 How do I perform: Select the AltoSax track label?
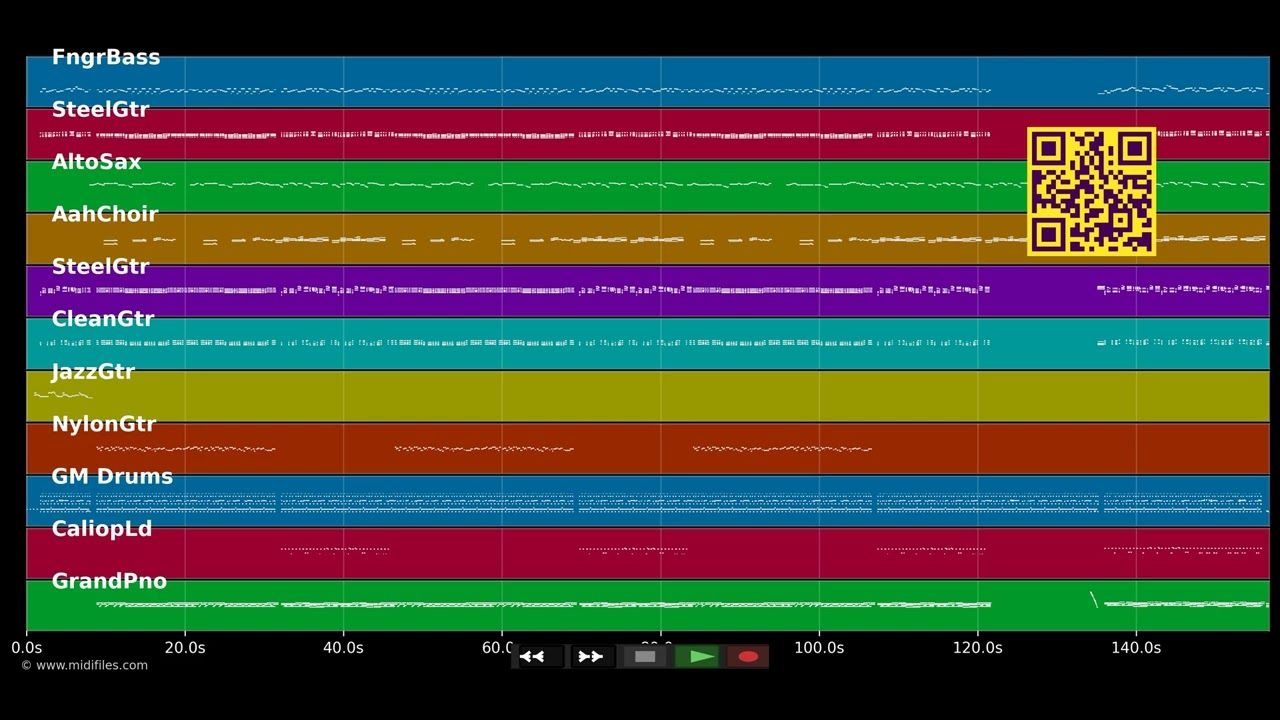pyautogui.click(x=96, y=162)
